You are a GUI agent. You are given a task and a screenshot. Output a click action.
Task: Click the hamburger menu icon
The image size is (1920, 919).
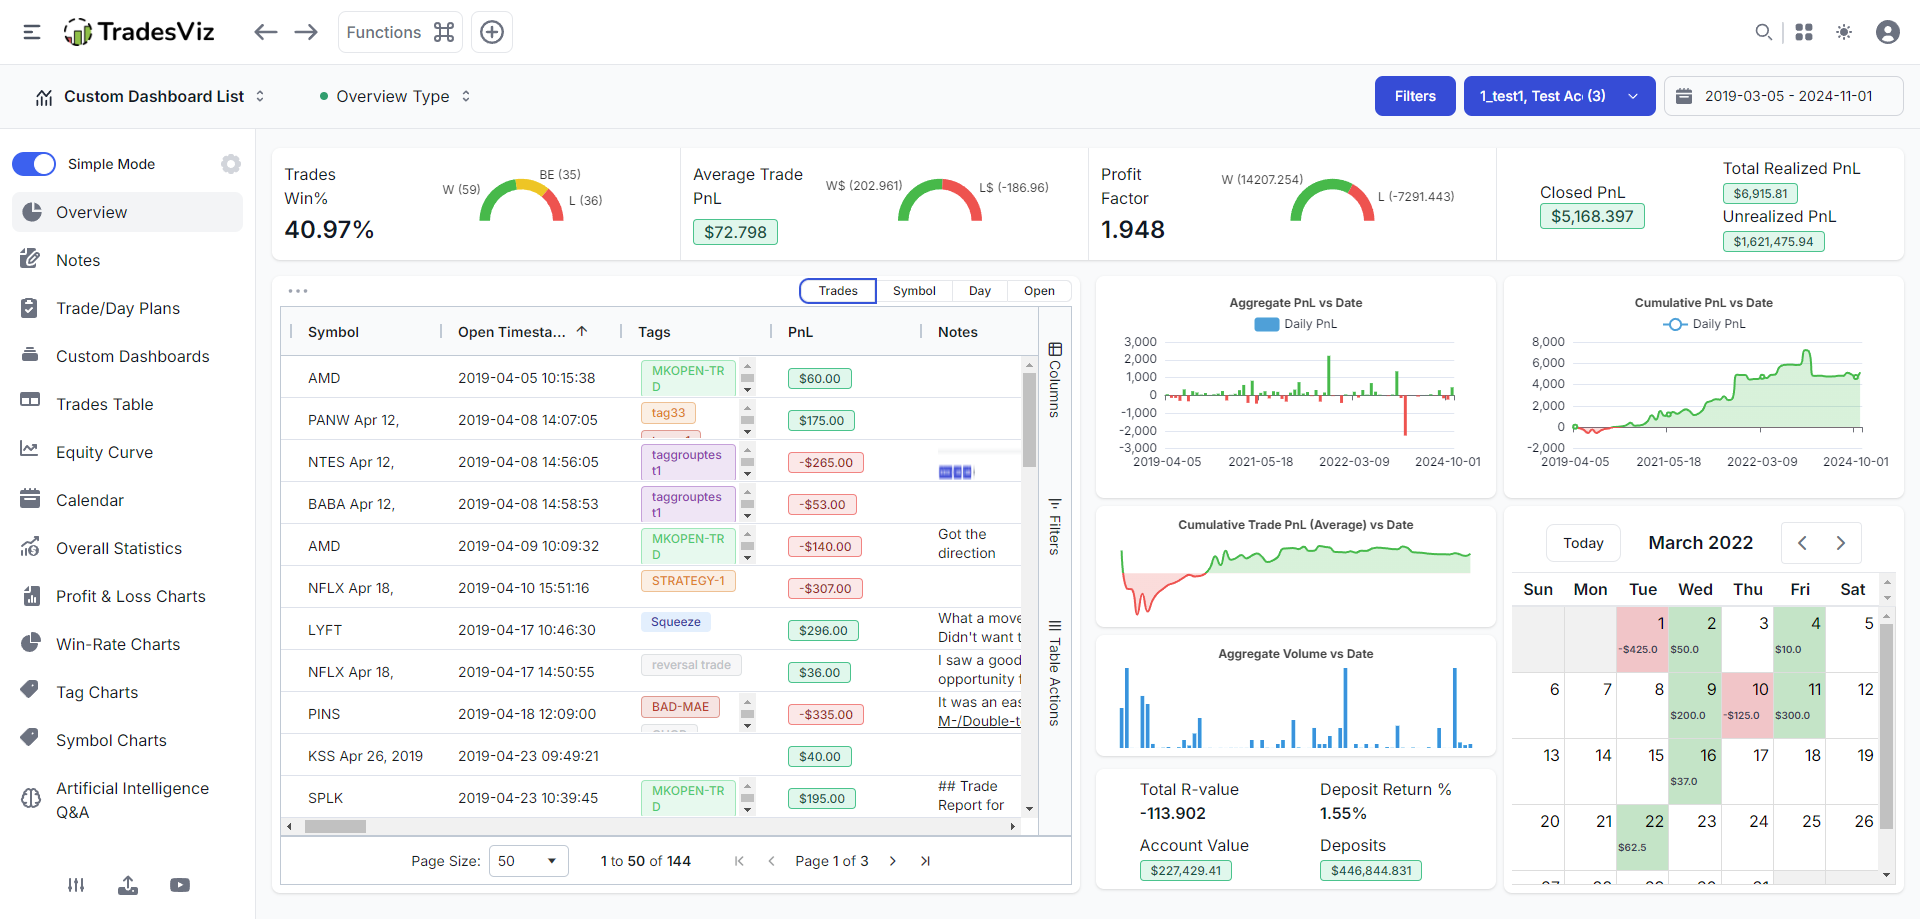[32, 32]
